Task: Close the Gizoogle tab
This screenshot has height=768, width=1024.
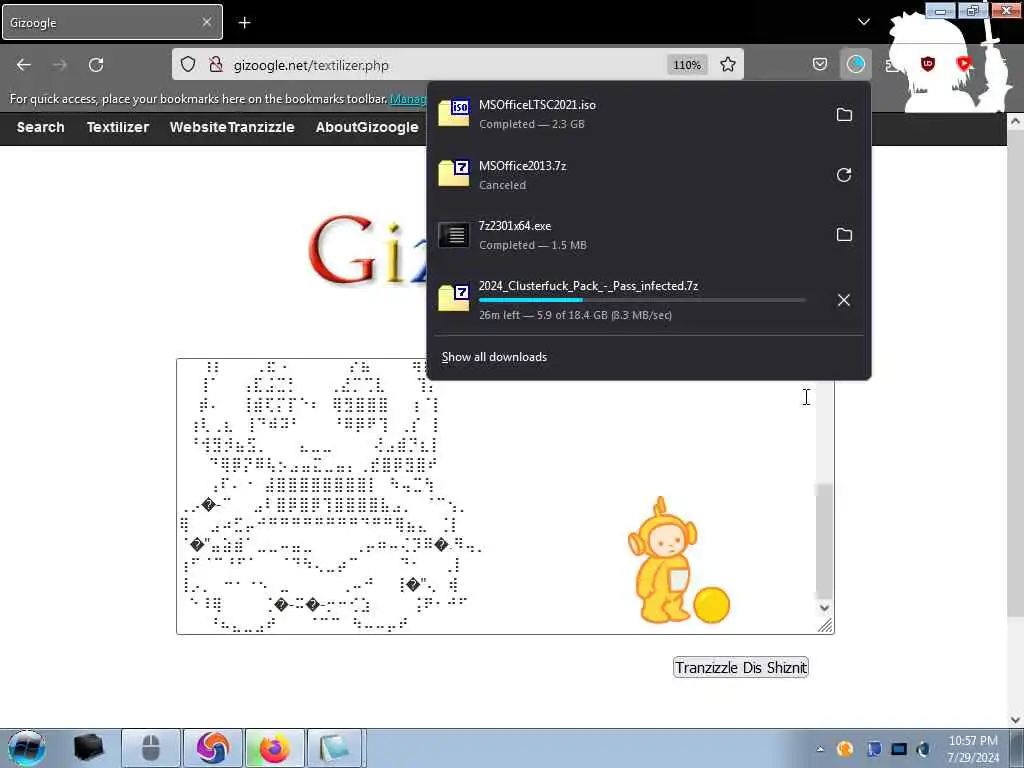Action: (x=206, y=22)
